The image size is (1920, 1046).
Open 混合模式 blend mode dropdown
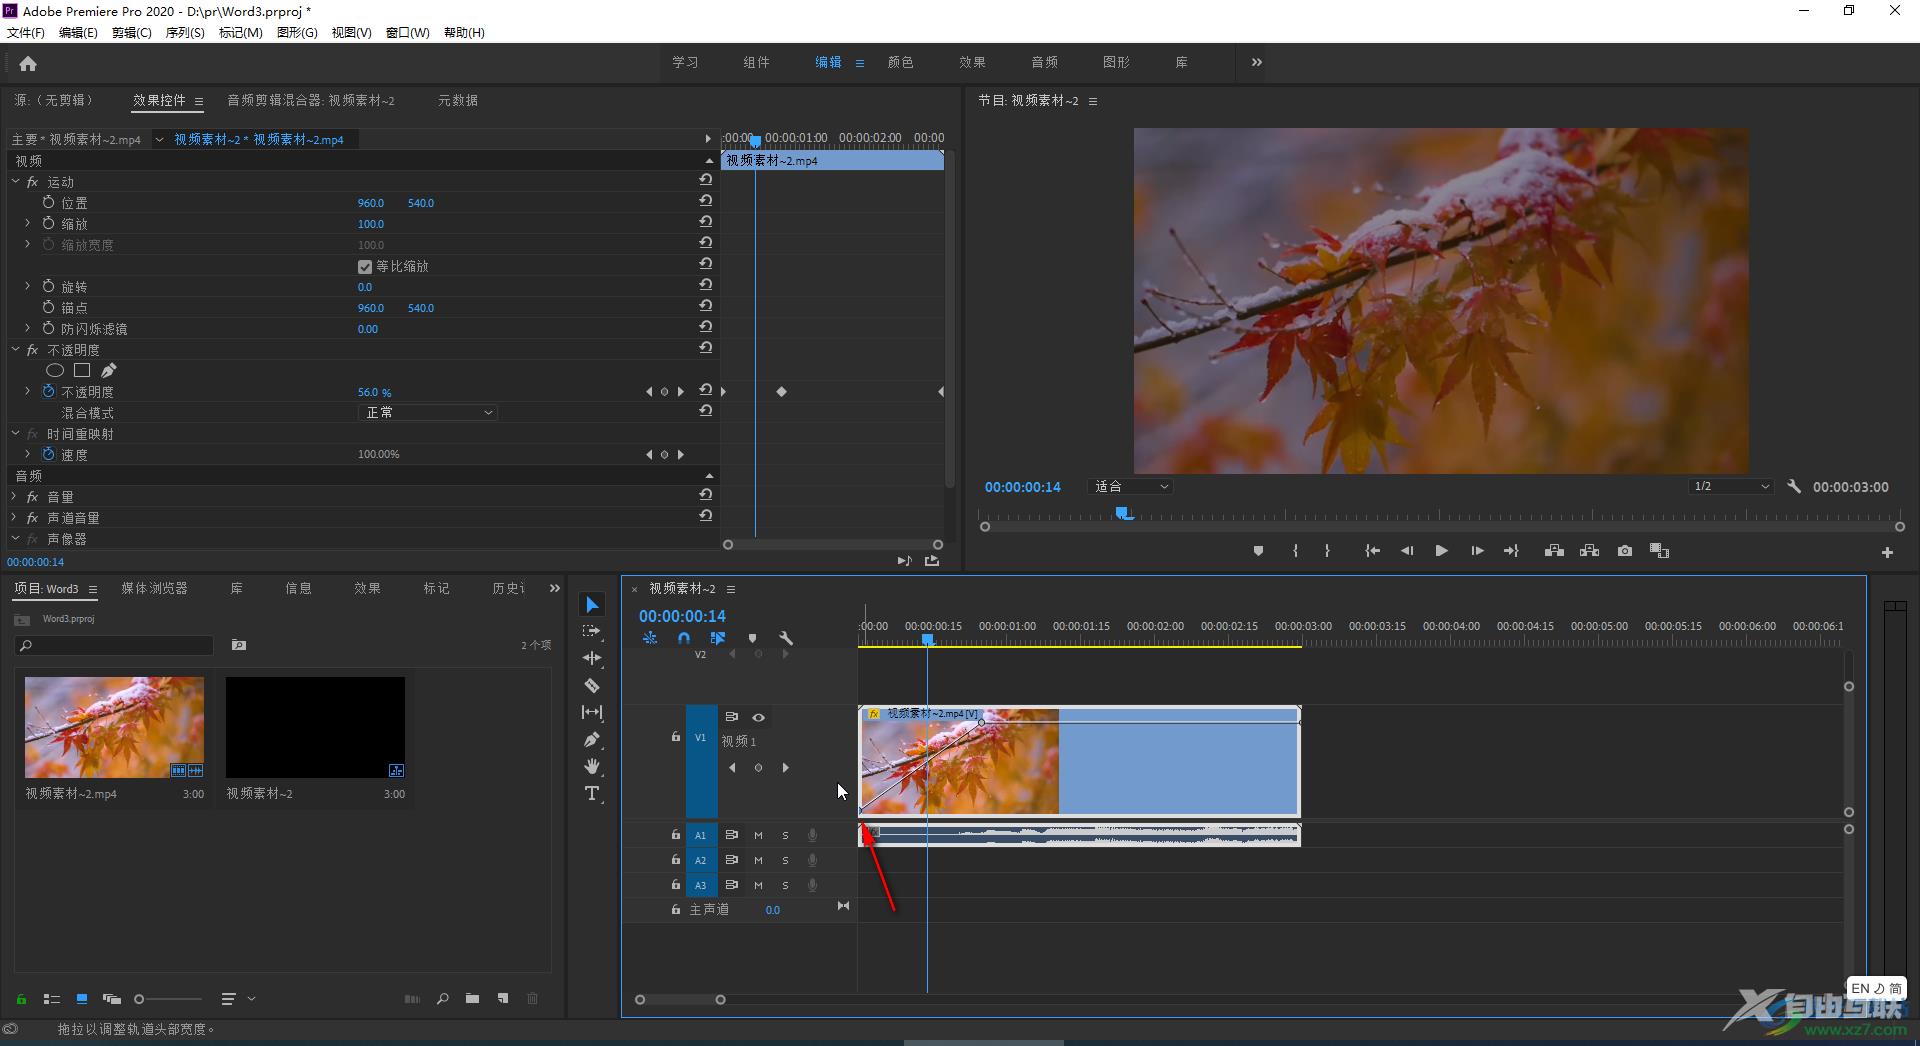tap(428, 412)
